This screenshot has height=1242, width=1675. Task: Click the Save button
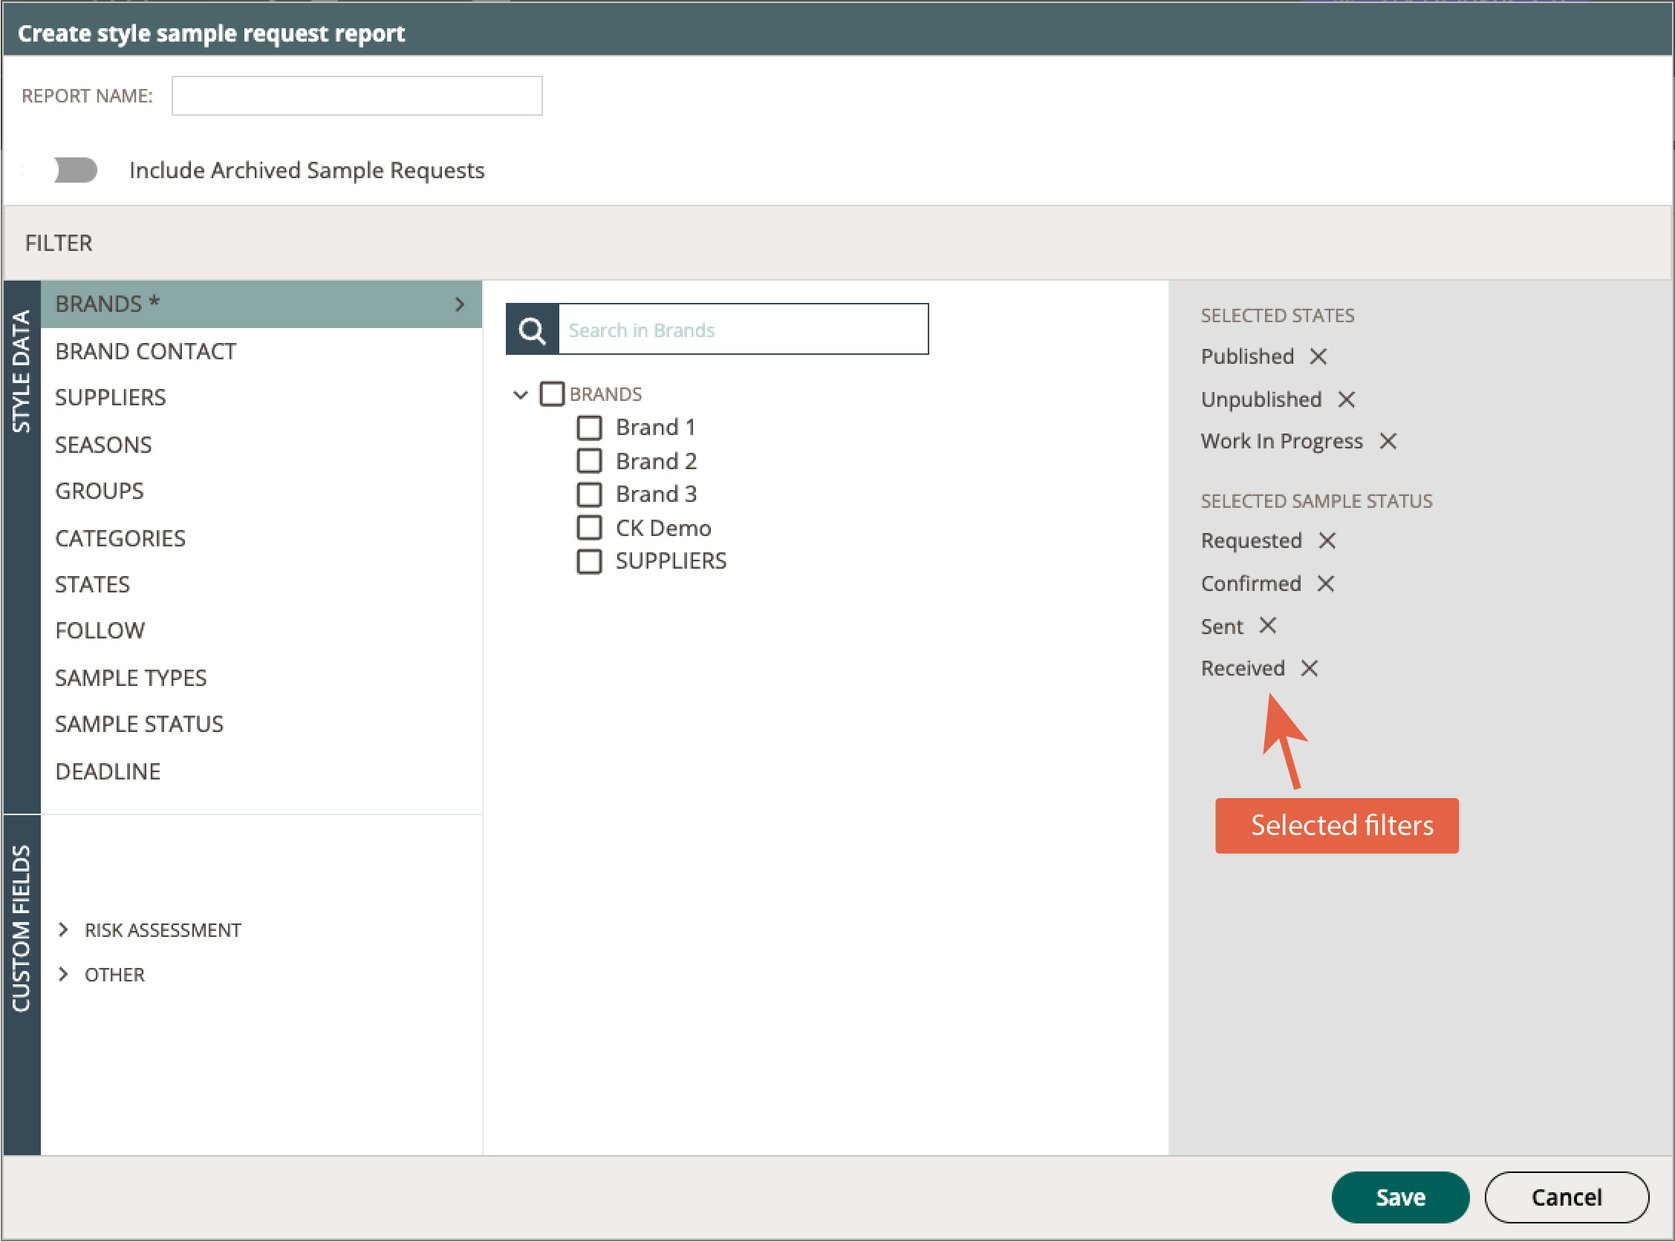[1400, 1197]
